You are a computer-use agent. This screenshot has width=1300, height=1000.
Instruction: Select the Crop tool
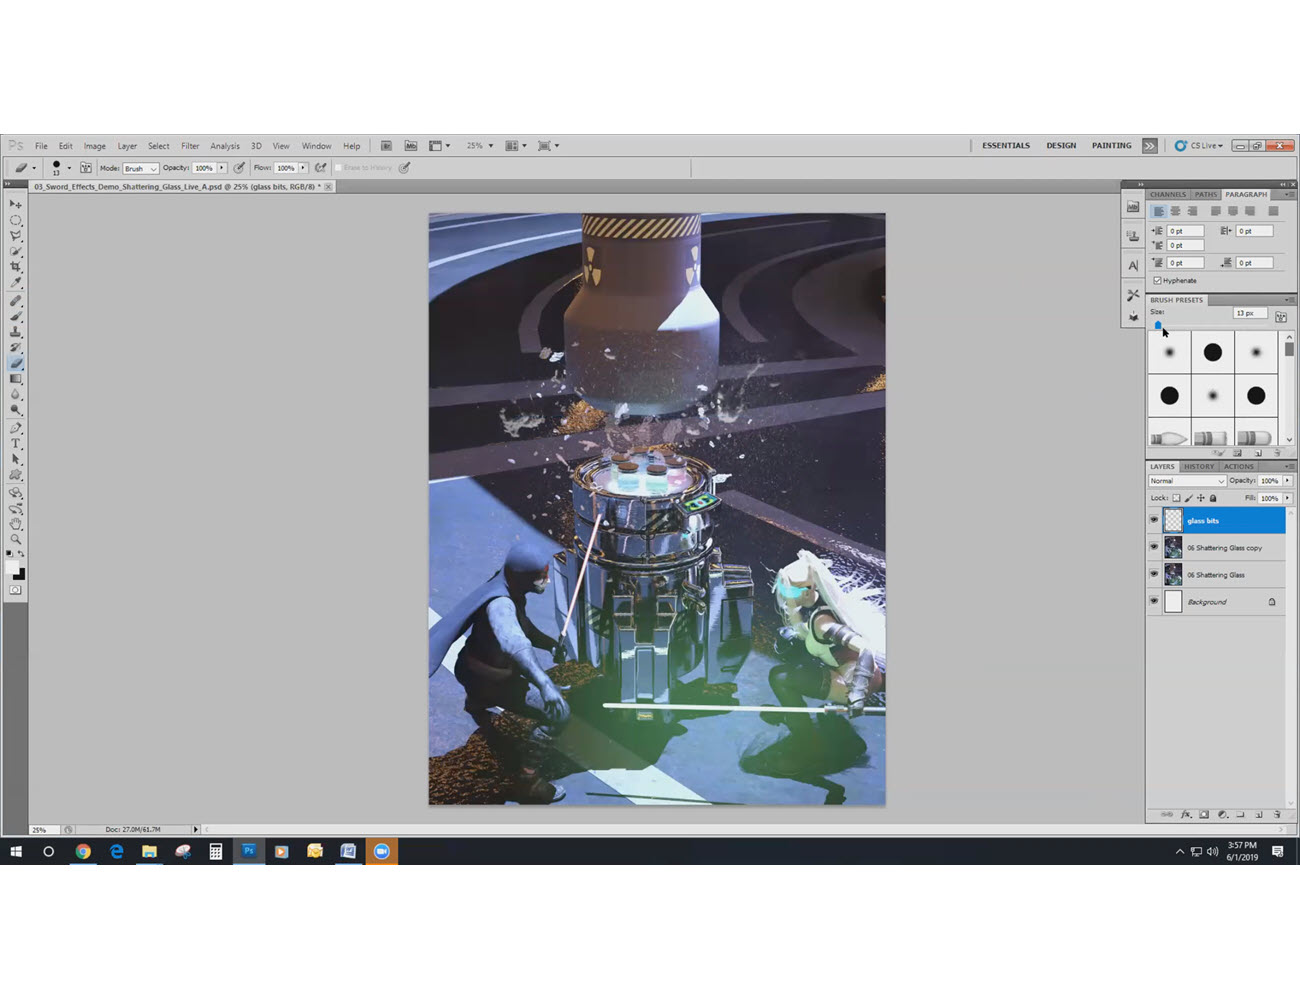(16, 267)
